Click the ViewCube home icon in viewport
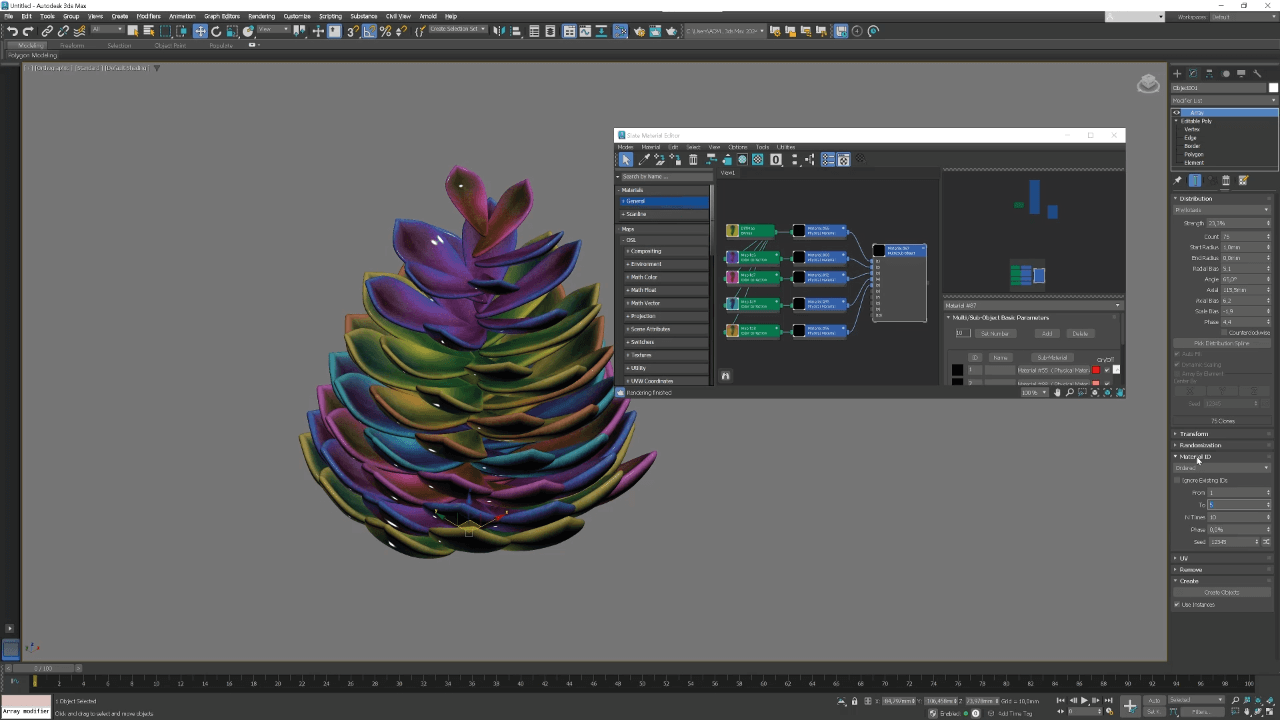 pyautogui.click(x=1148, y=84)
